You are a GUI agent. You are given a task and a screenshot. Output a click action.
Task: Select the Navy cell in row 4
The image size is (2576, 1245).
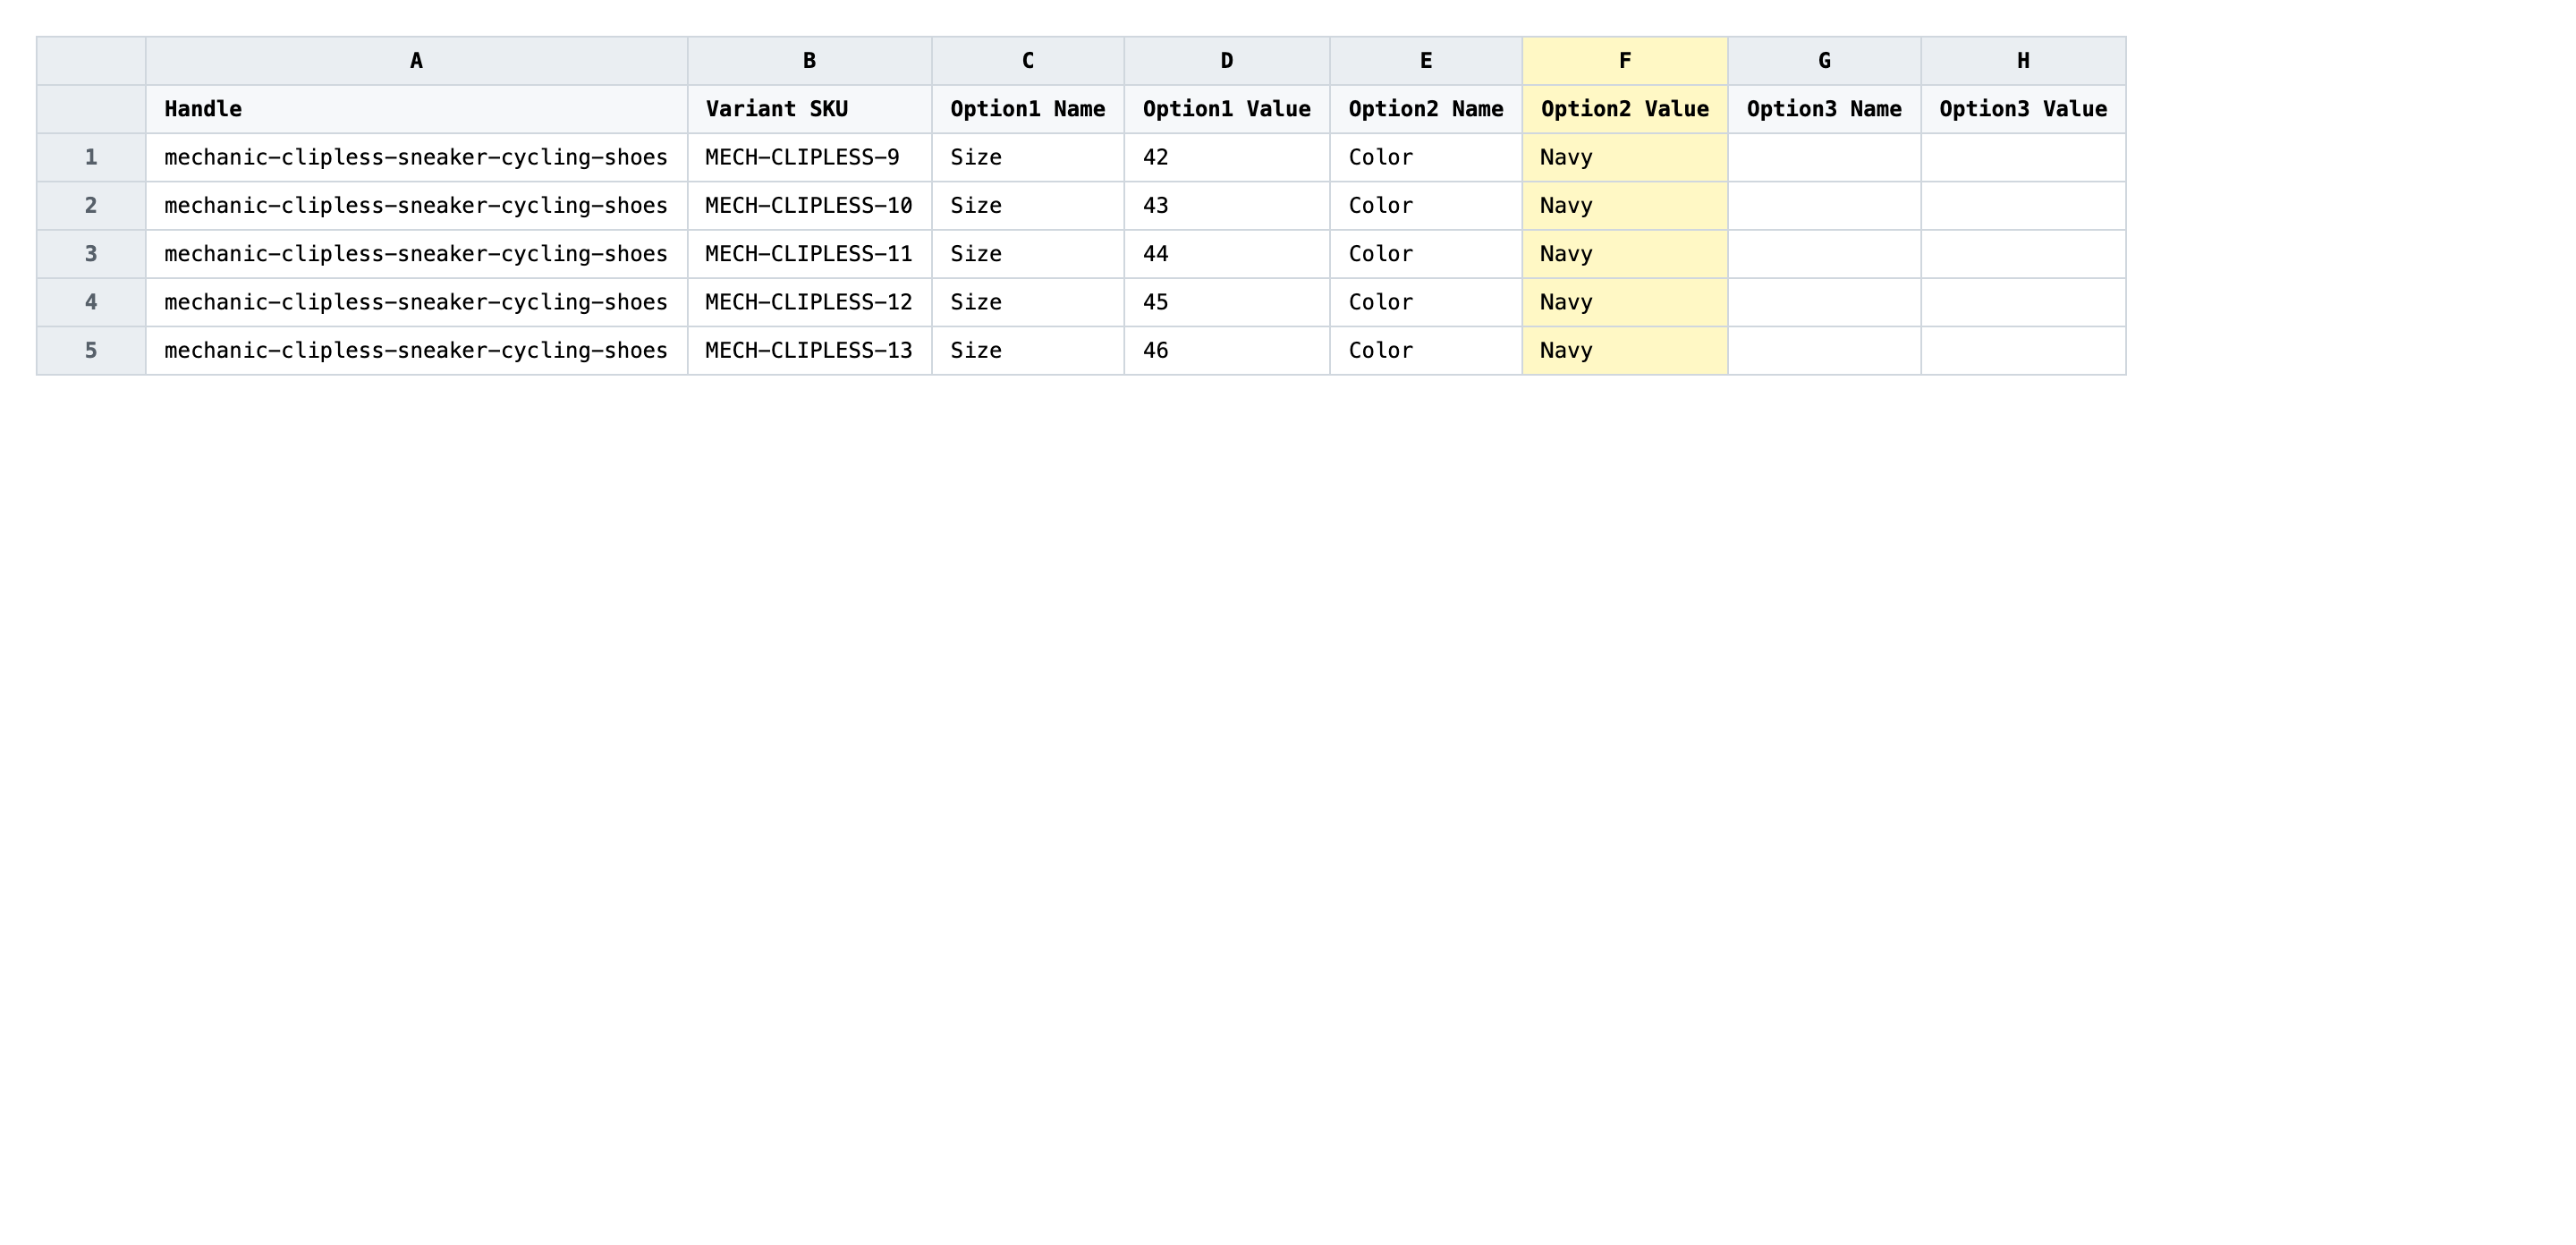(1624, 302)
